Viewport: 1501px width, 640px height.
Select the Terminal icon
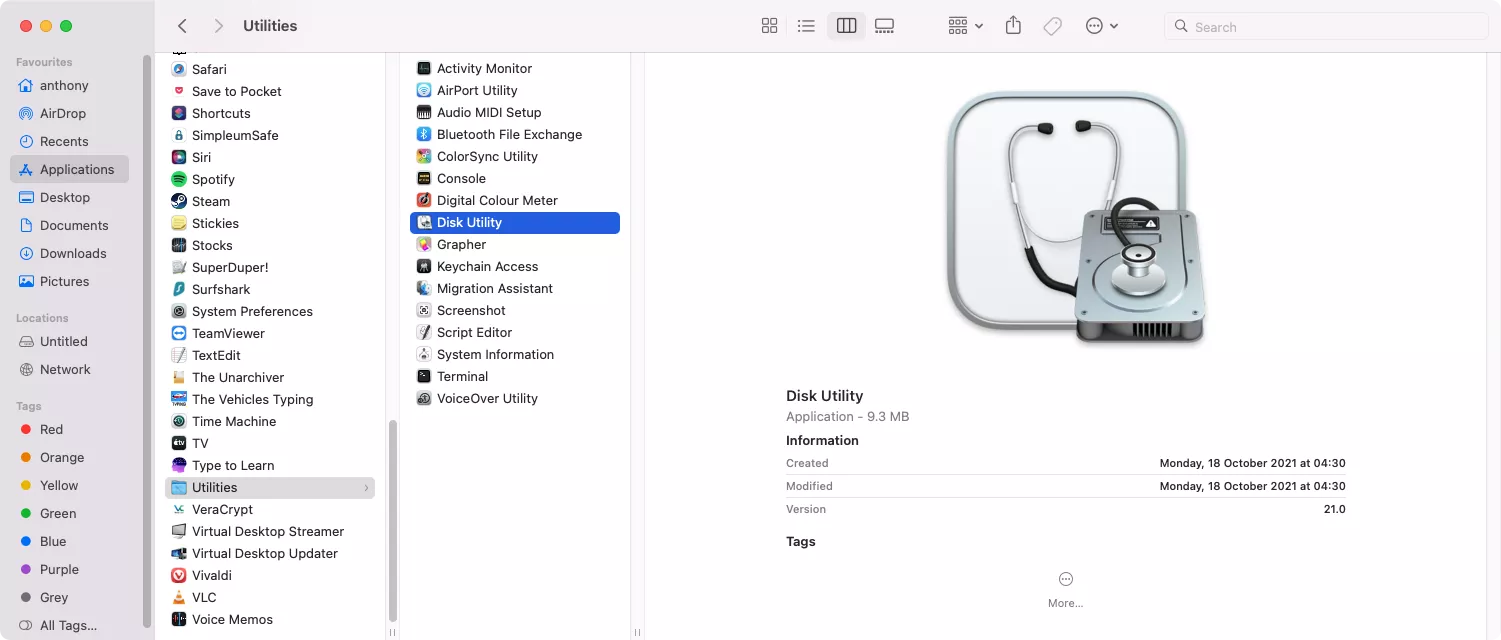[x=424, y=376]
